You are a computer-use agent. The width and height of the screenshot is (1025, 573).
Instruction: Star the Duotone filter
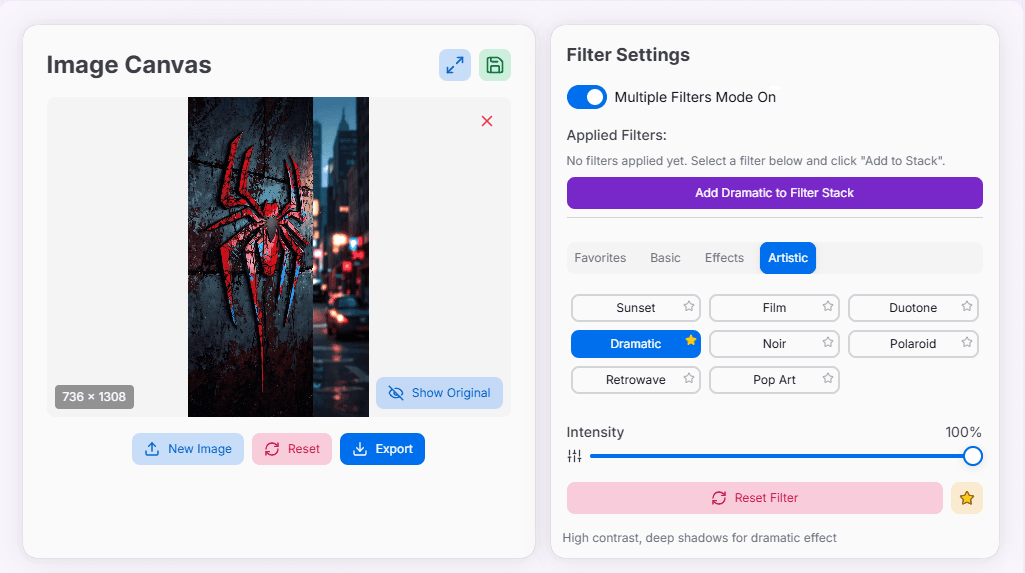click(x=967, y=306)
